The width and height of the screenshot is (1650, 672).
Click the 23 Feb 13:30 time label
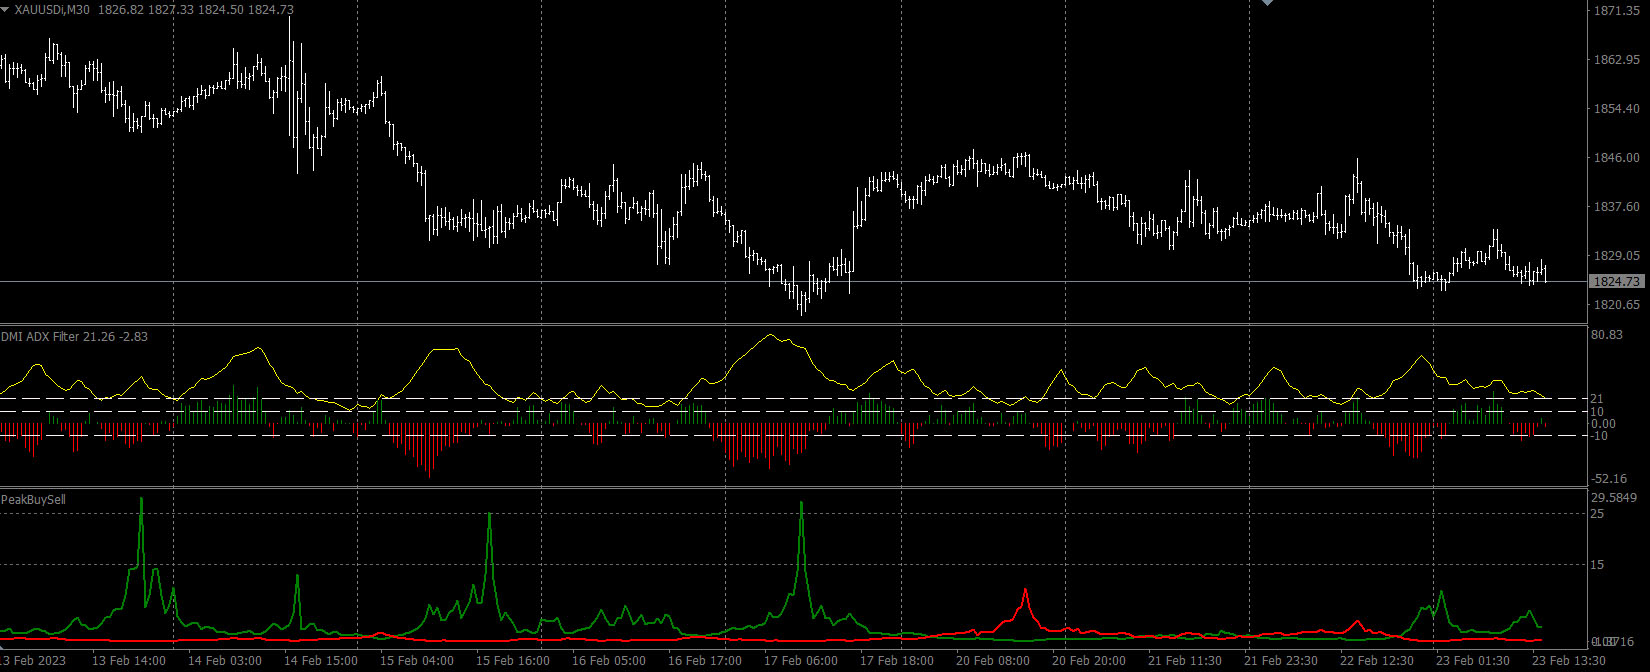(1569, 661)
